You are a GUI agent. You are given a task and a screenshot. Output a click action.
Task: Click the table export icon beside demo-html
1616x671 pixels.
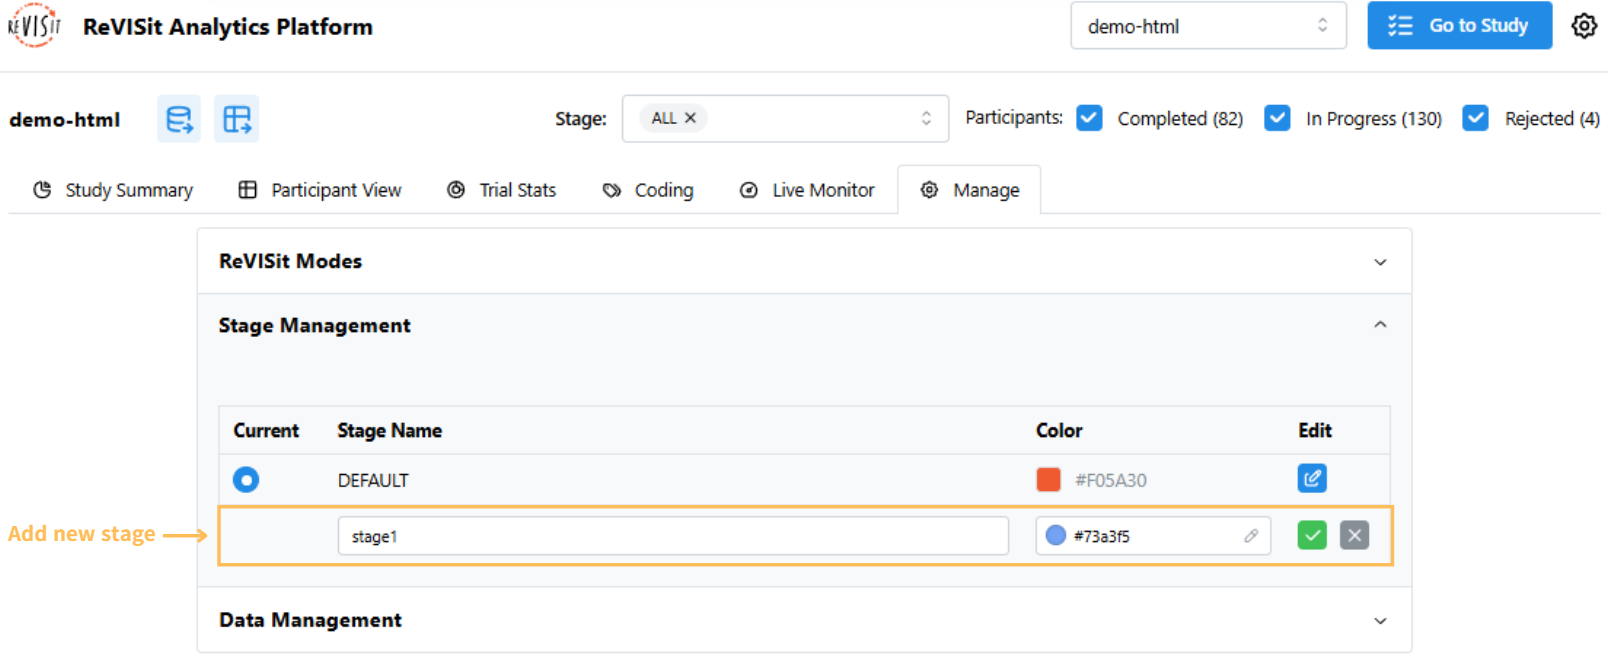(237, 120)
